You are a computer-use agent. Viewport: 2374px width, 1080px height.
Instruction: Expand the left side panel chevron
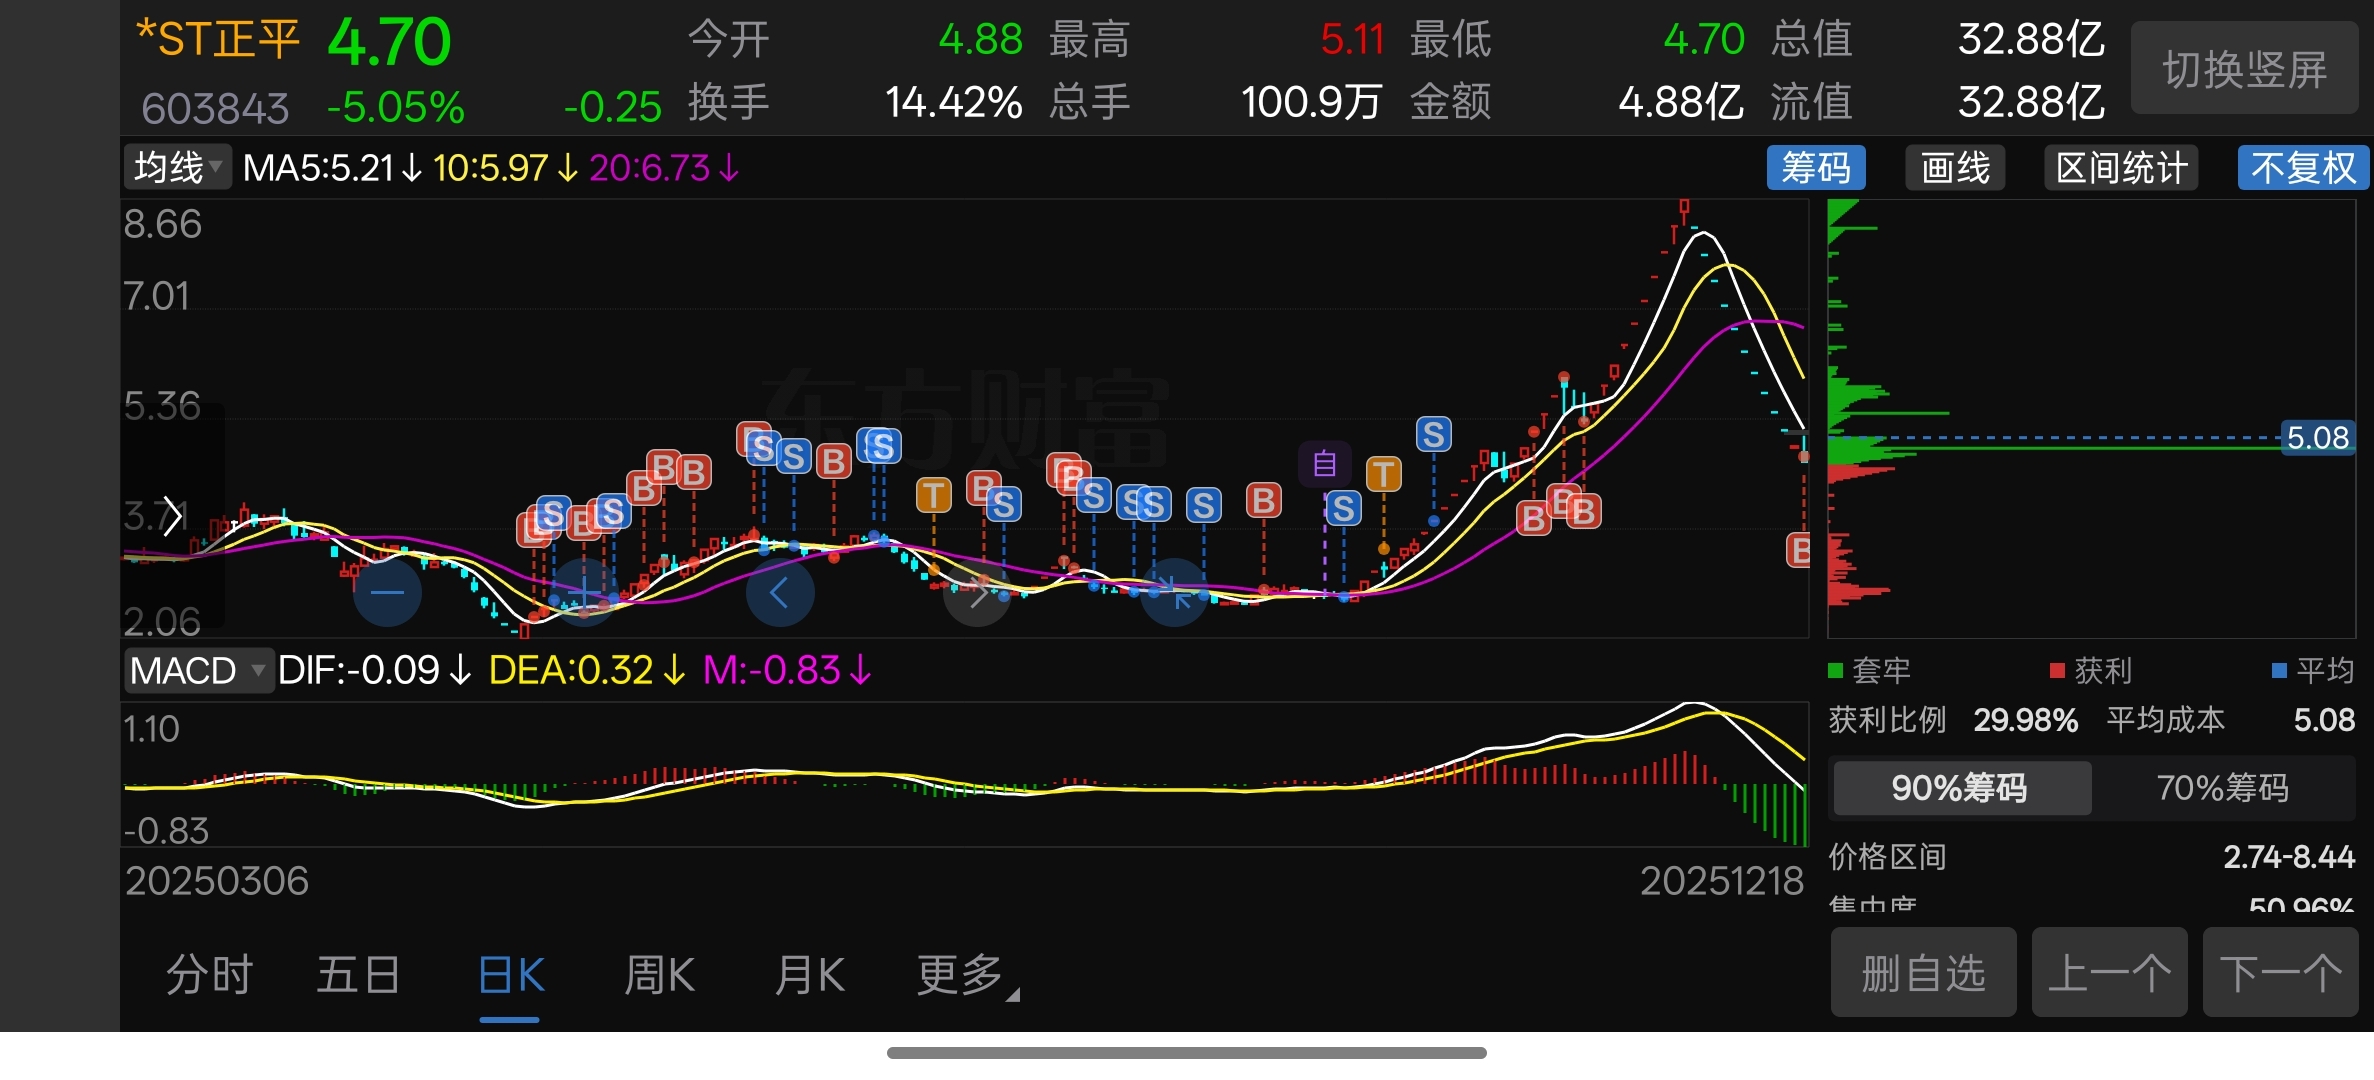point(172,516)
